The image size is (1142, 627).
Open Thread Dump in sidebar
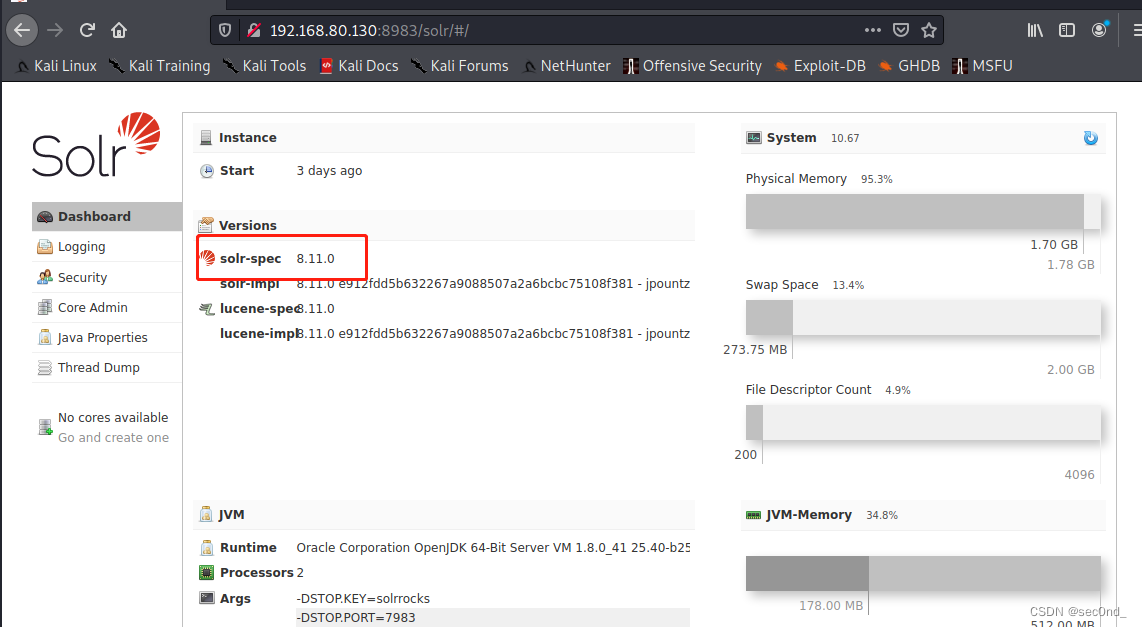pos(106,368)
